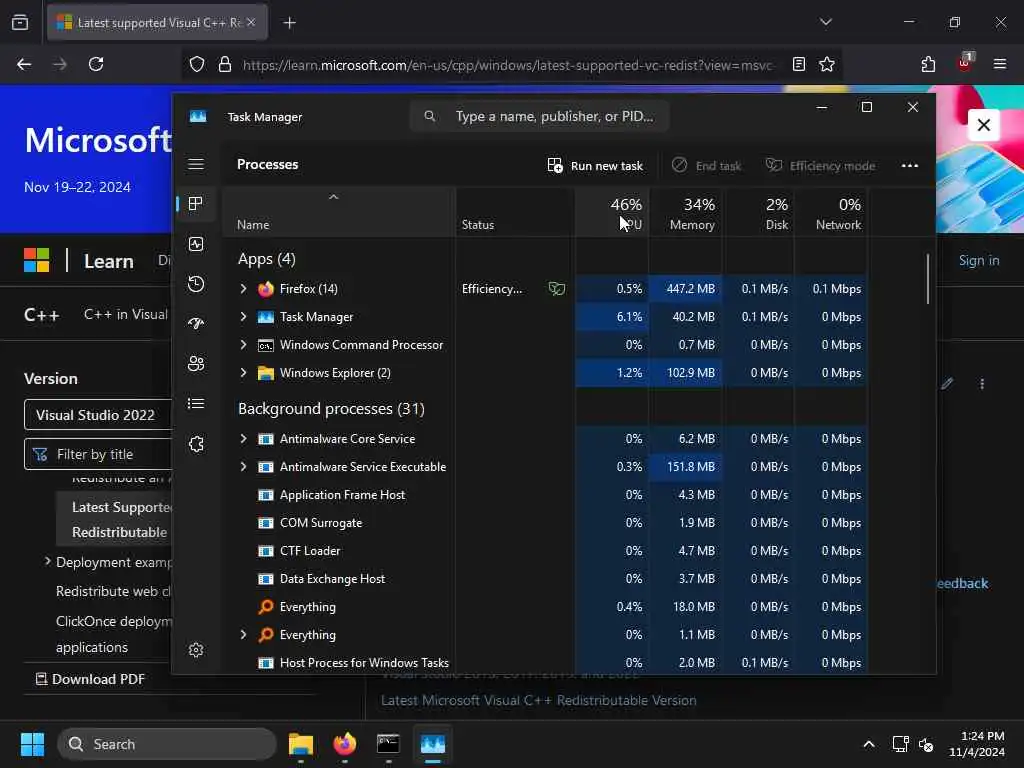Expand the second Everything process row

tap(243, 635)
